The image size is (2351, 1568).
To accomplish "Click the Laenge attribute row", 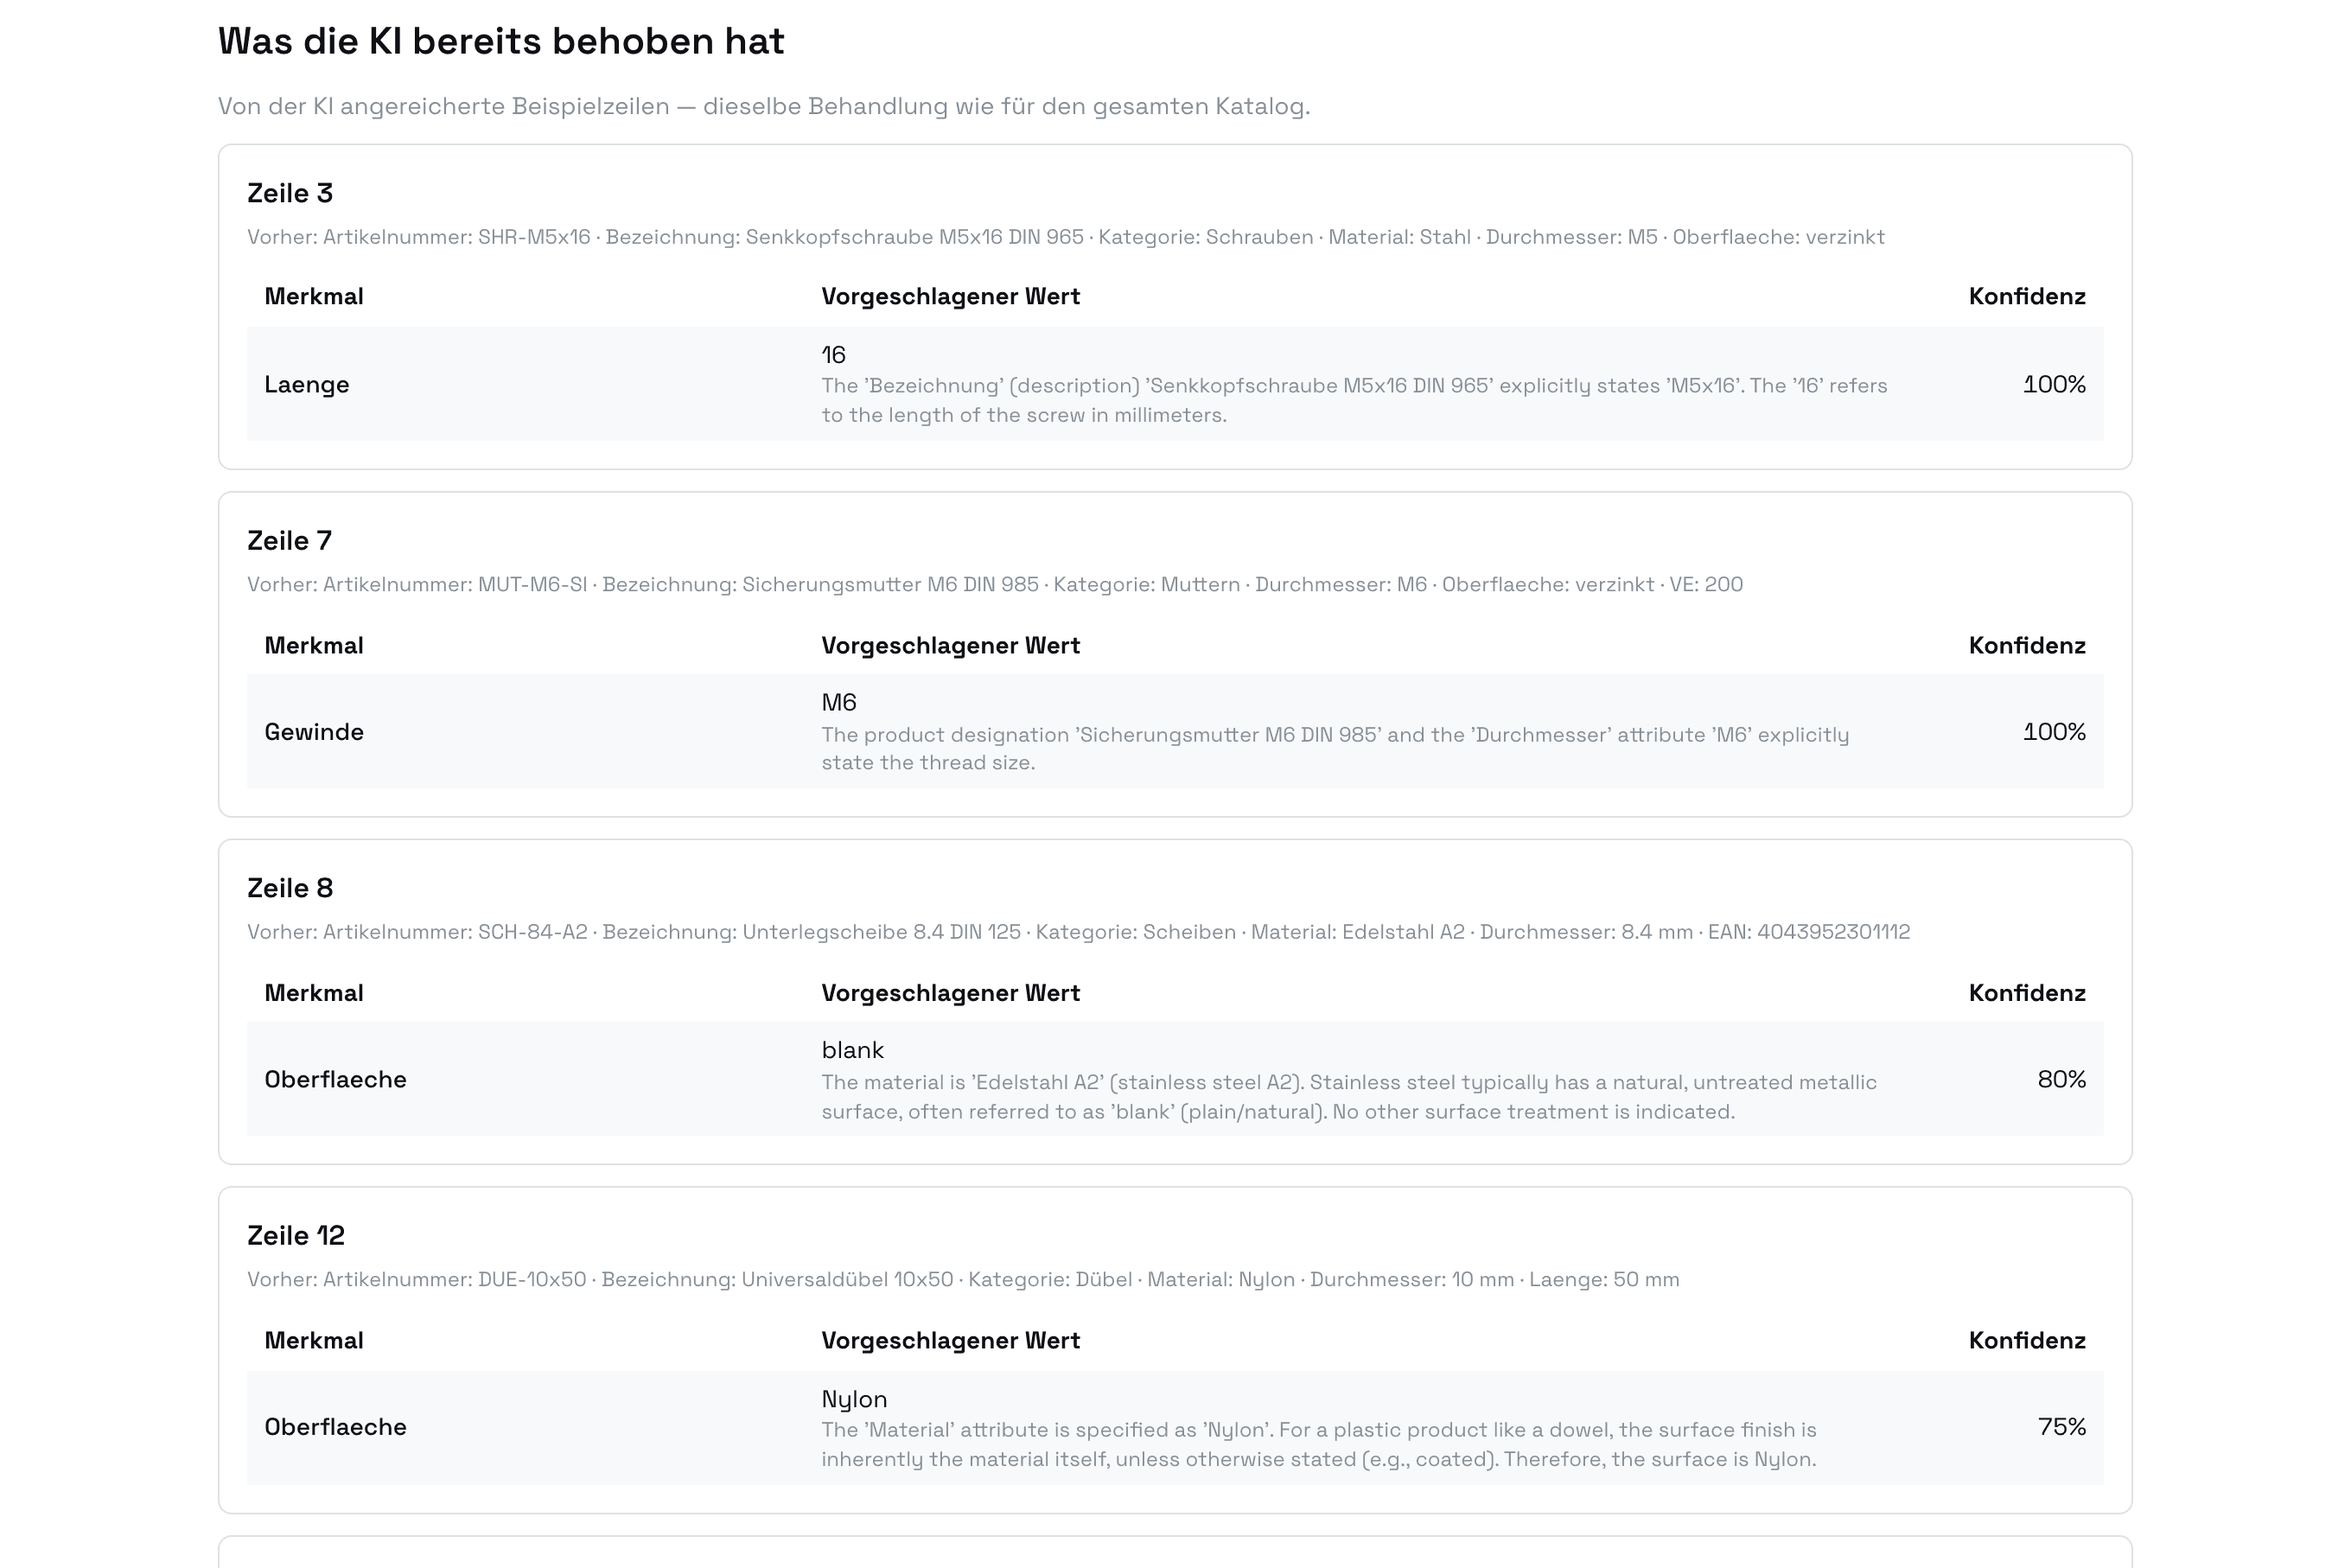I will (1175, 384).
